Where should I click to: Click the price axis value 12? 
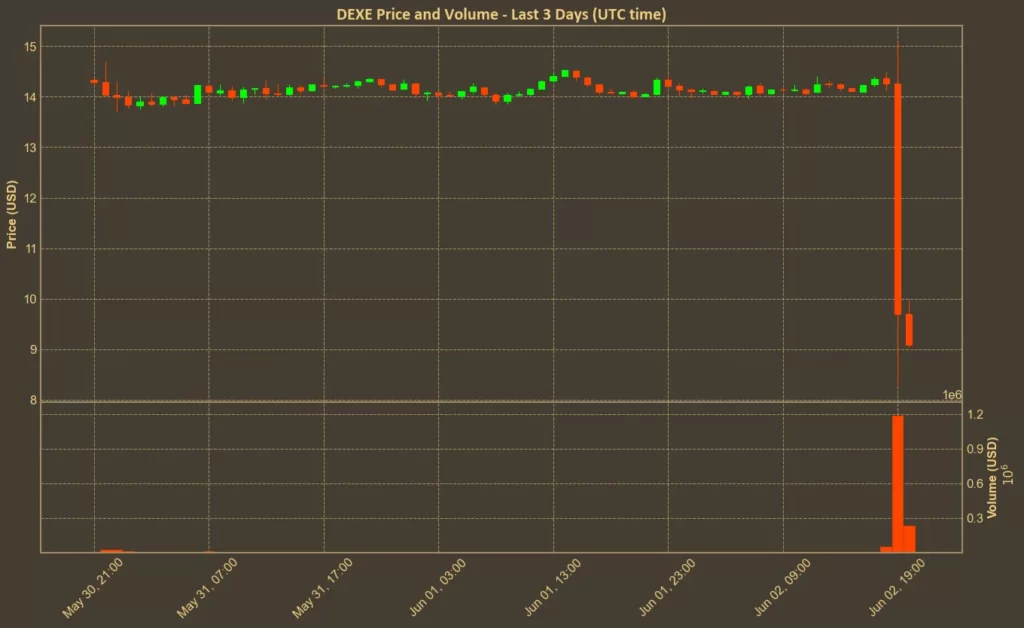[30, 198]
